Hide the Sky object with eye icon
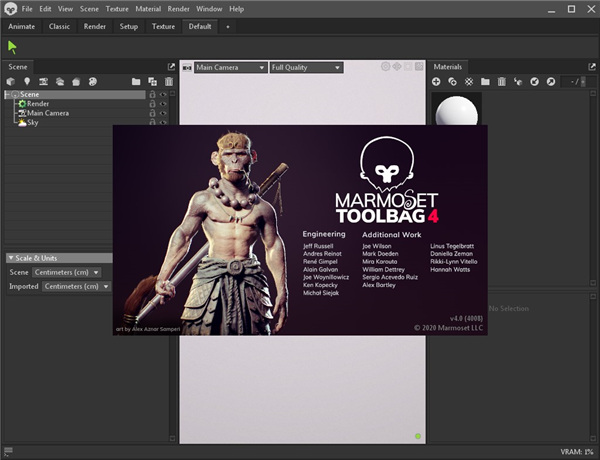 tap(163, 123)
